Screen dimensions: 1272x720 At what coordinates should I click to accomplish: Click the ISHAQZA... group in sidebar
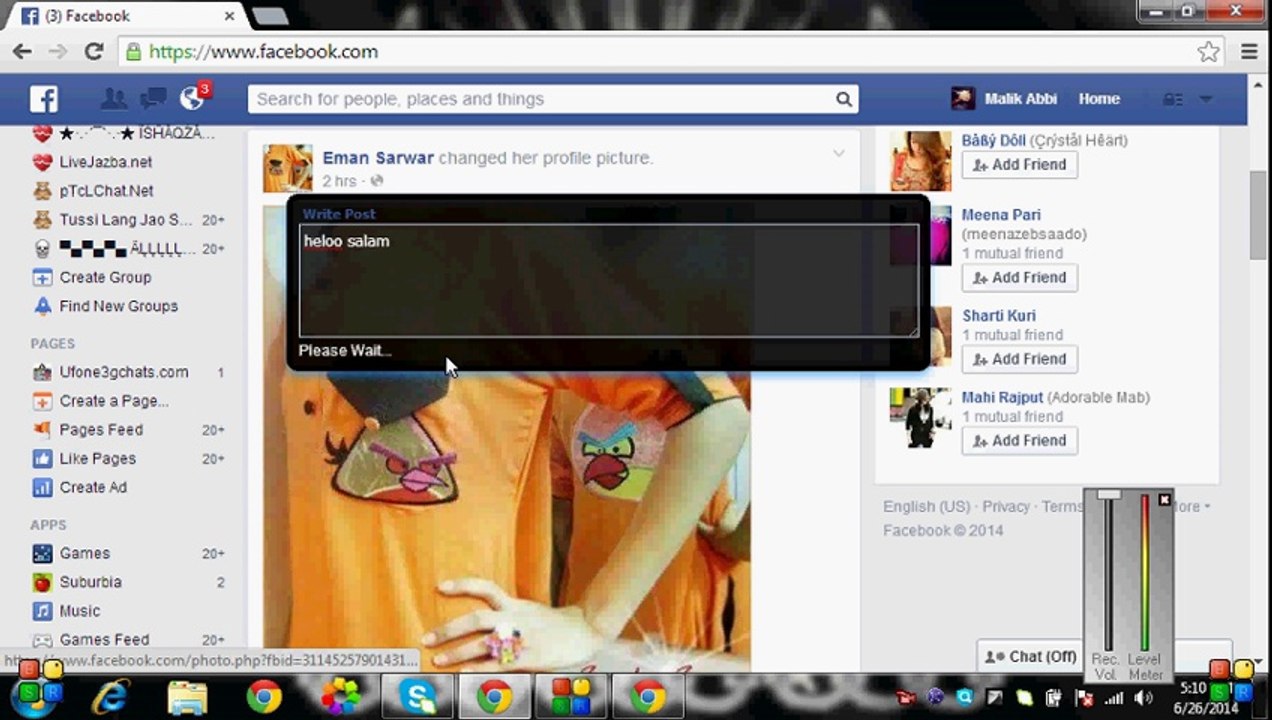click(137, 134)
